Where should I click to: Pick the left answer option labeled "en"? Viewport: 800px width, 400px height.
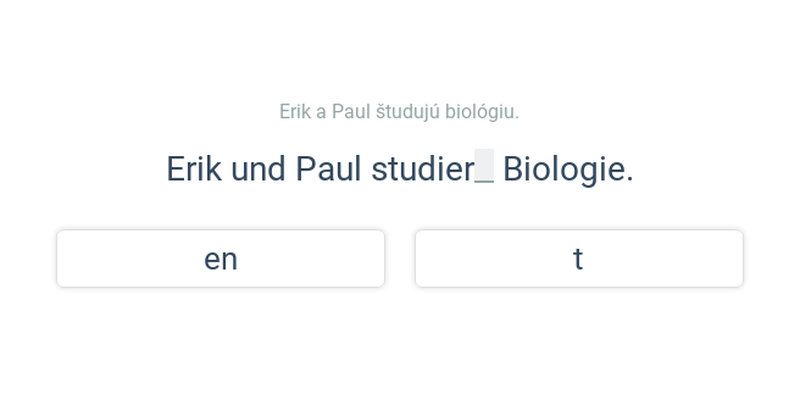coord(220,259)
